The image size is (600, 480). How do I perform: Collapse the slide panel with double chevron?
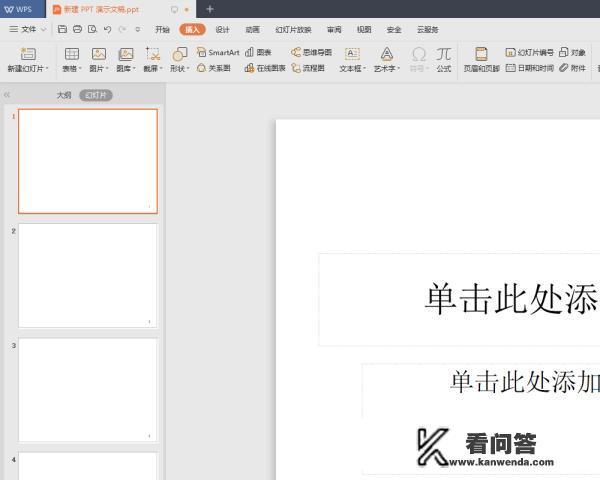(7, 95)
